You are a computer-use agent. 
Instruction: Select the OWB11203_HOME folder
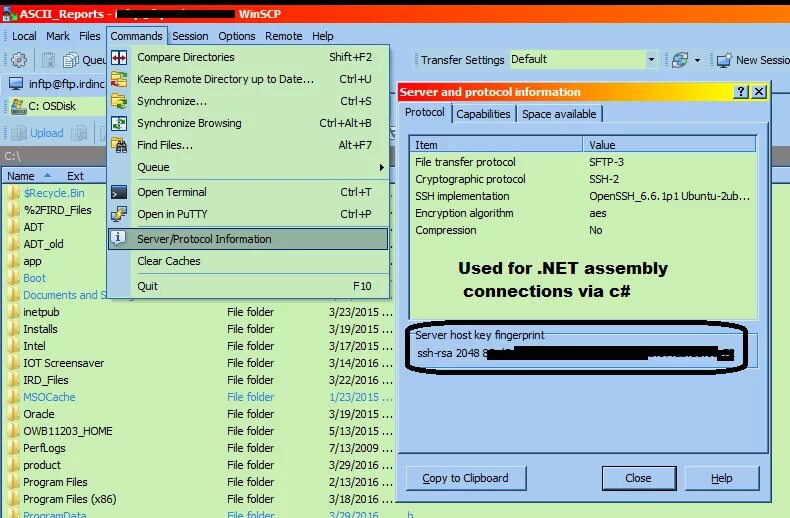coord(68,431)
